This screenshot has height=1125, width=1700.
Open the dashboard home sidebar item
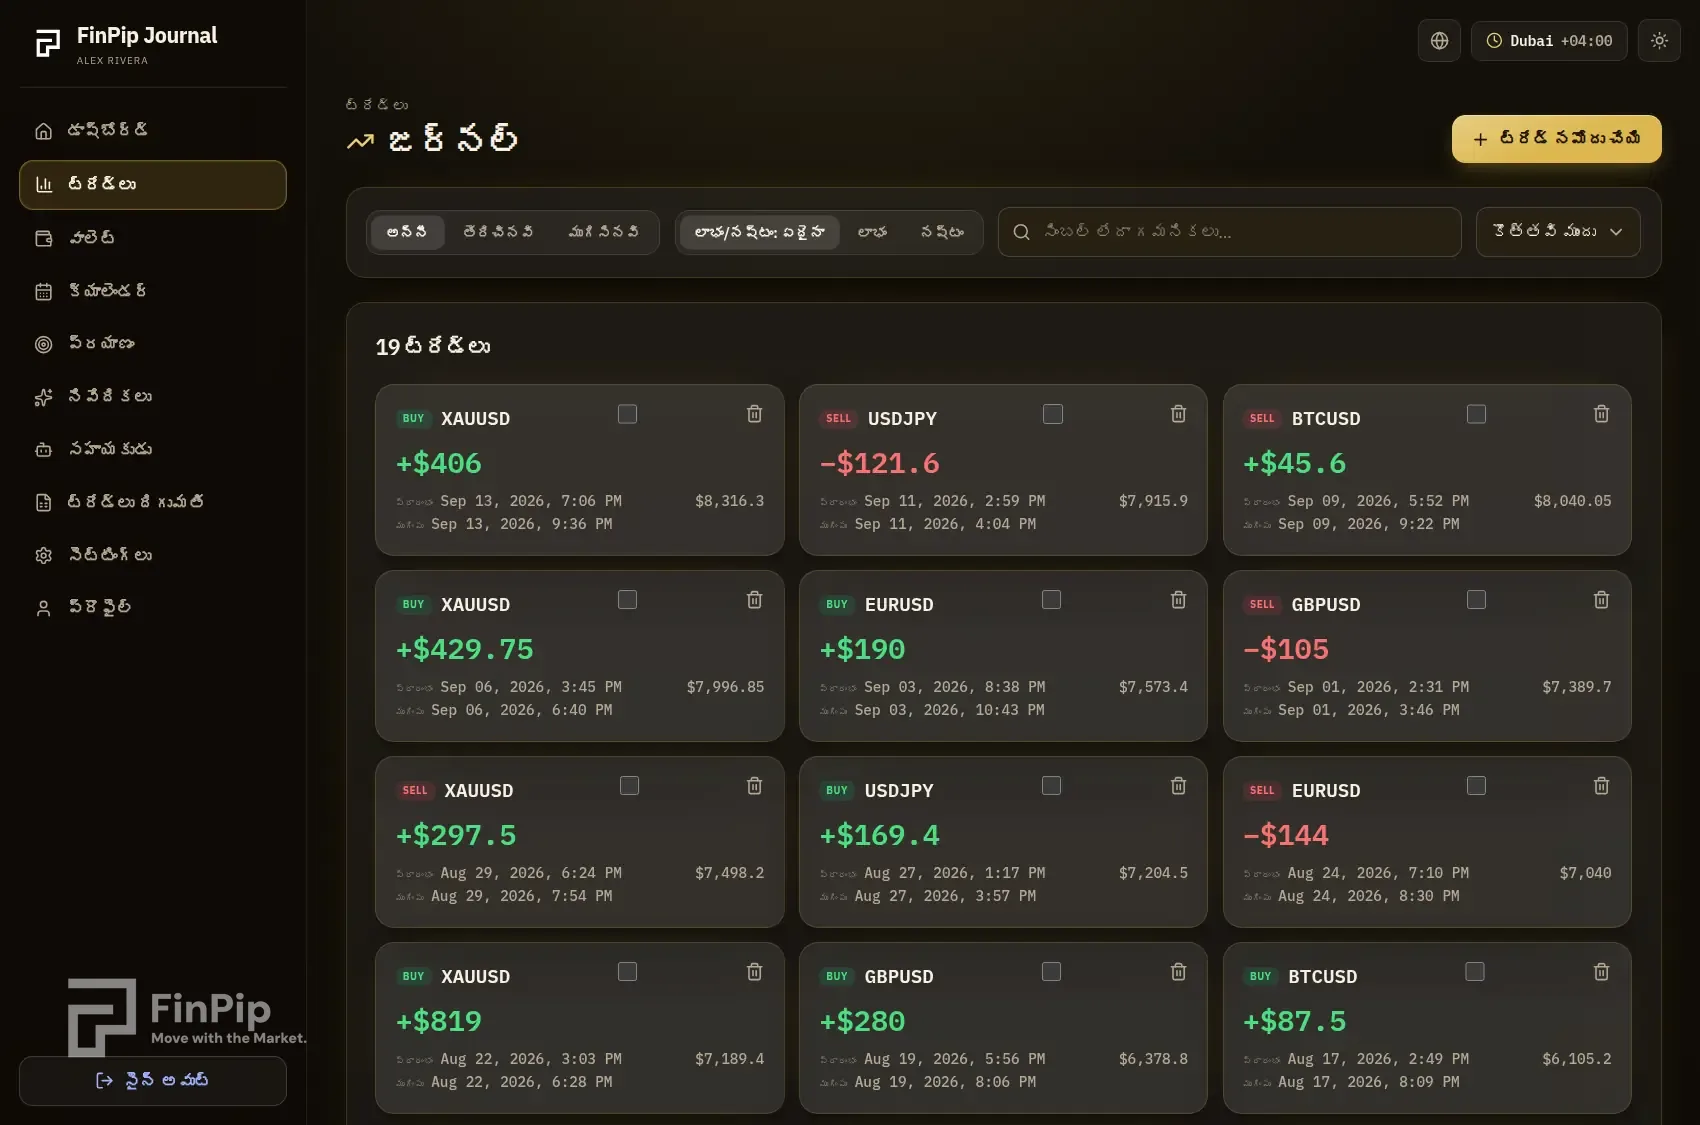coord(153,131)
